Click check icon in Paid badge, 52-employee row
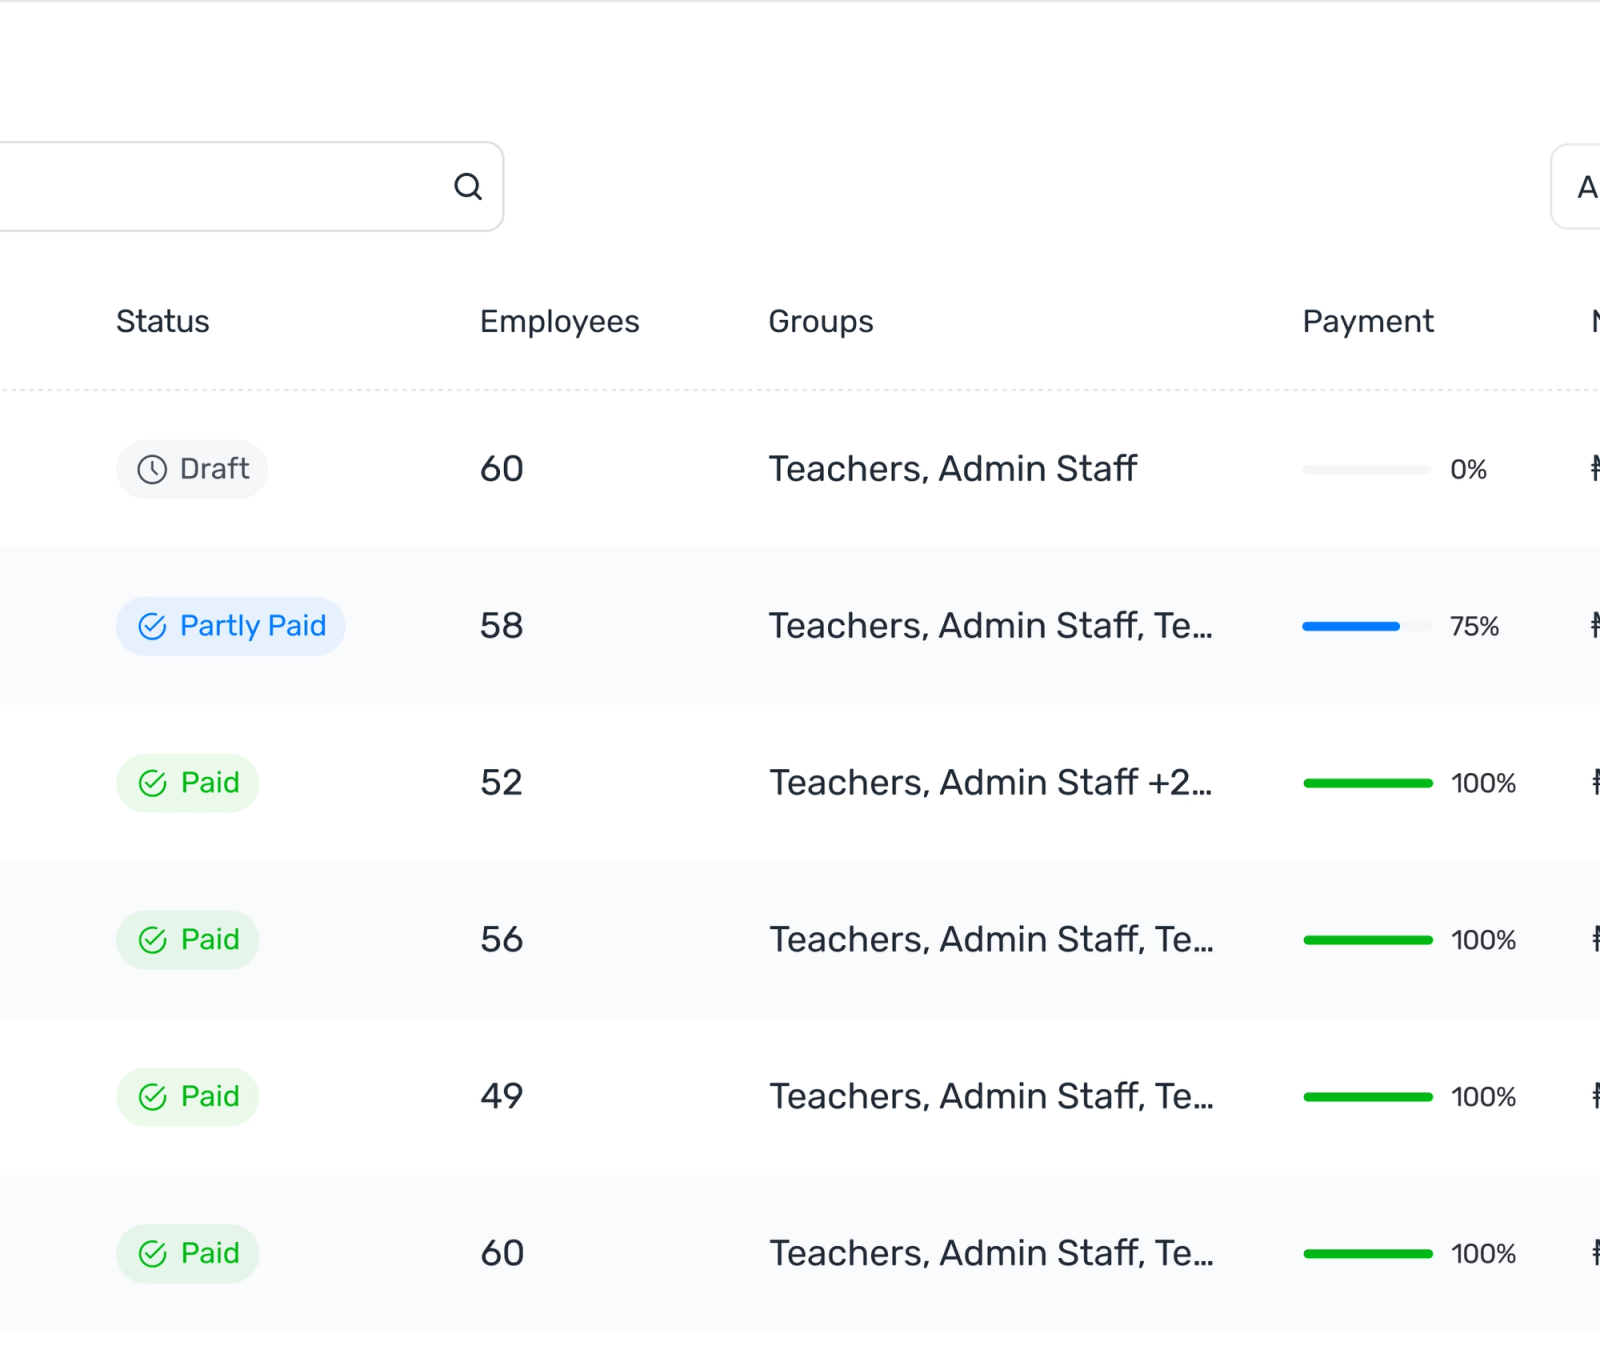Image resolution: width=1600 pixels, height=1346 pixels. point(152,783)
